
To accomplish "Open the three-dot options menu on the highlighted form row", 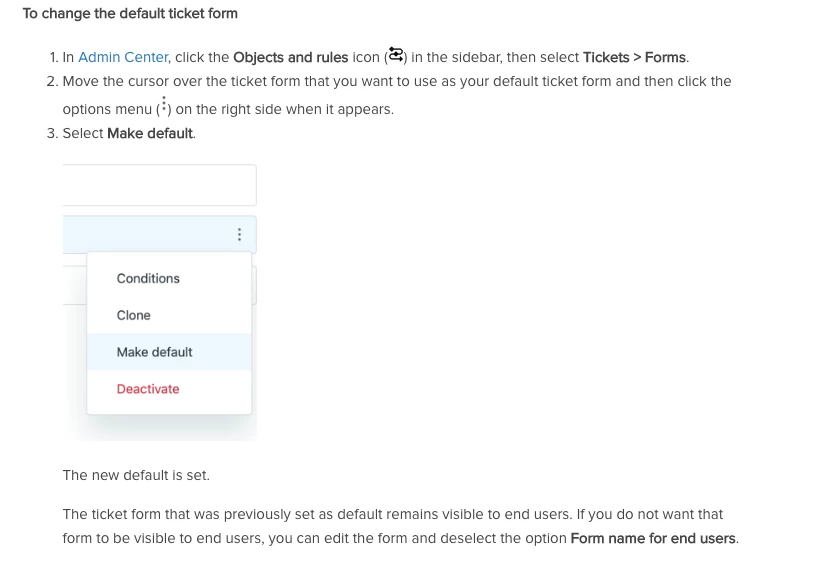I will 239,235.
